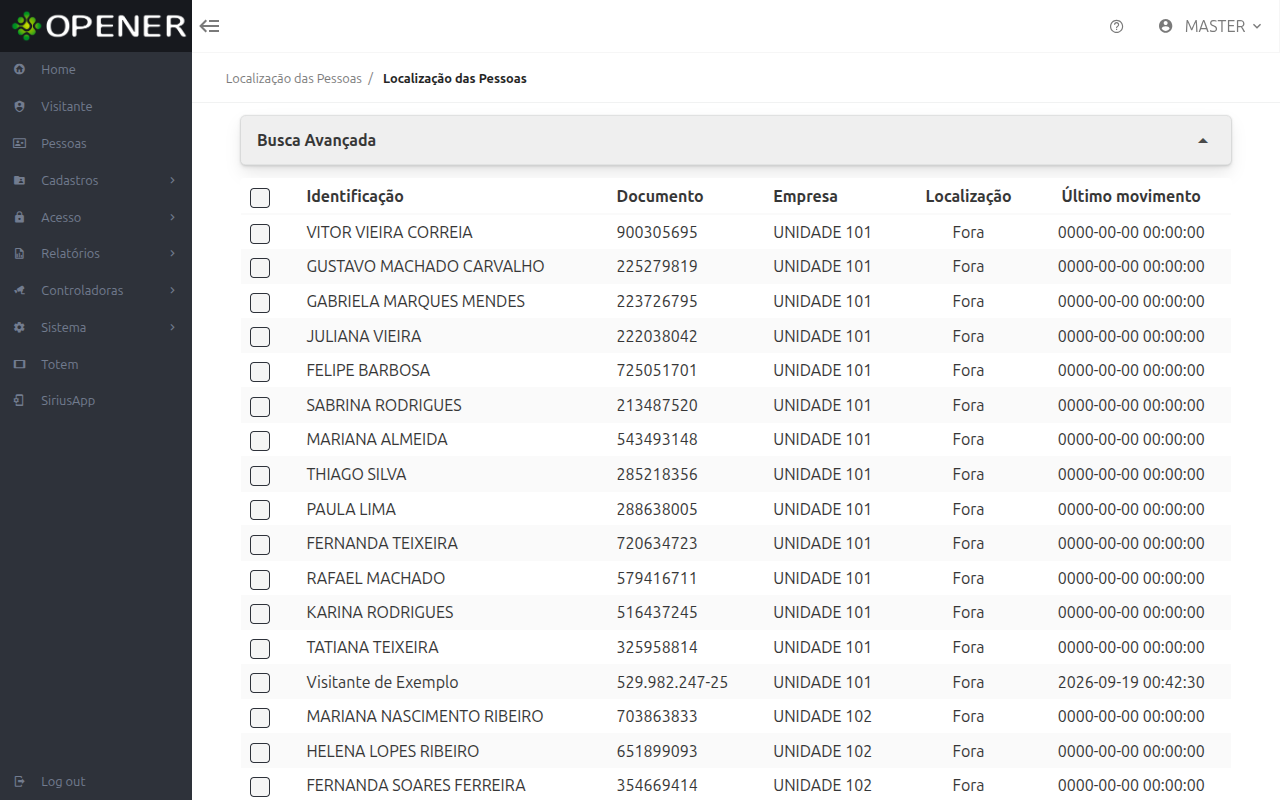Sort by the Último movimento column header

[1131, 196]
